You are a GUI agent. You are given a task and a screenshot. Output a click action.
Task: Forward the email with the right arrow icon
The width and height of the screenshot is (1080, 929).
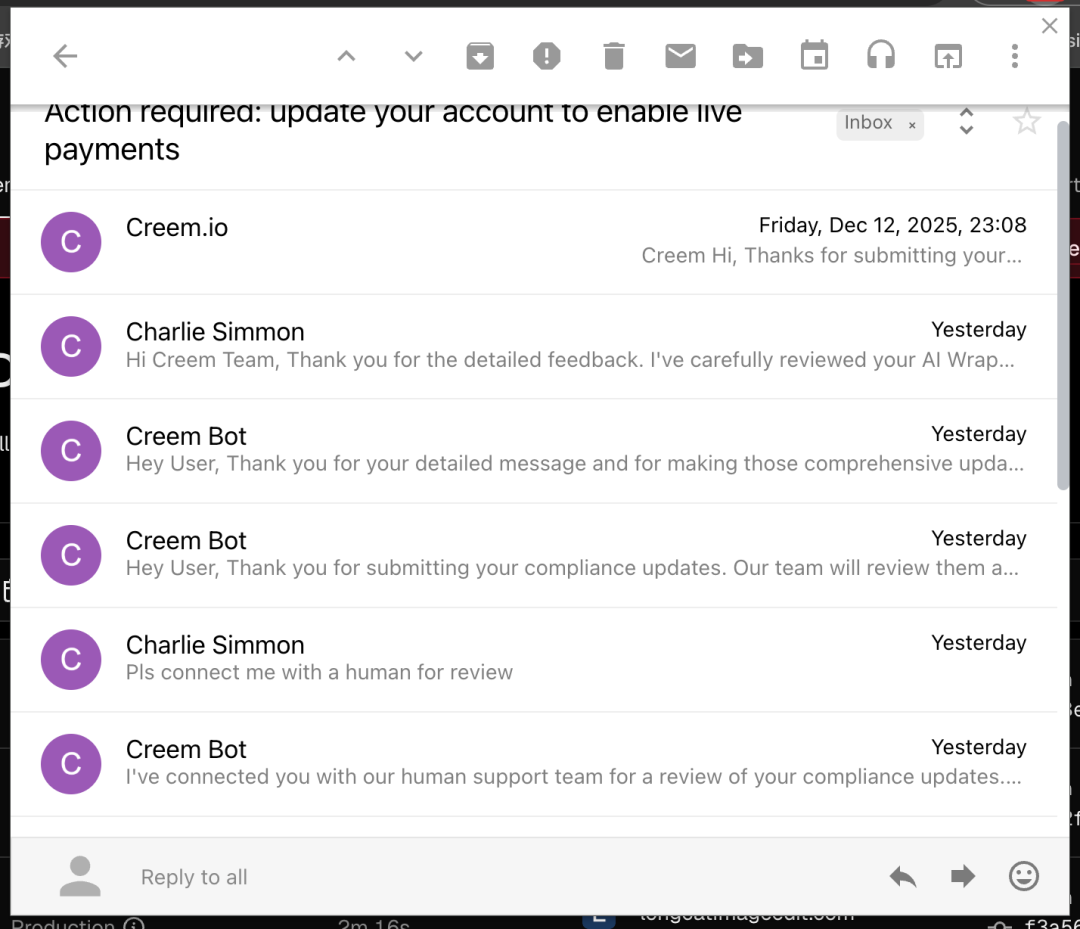pyautogui.click(x=963, y=876)
